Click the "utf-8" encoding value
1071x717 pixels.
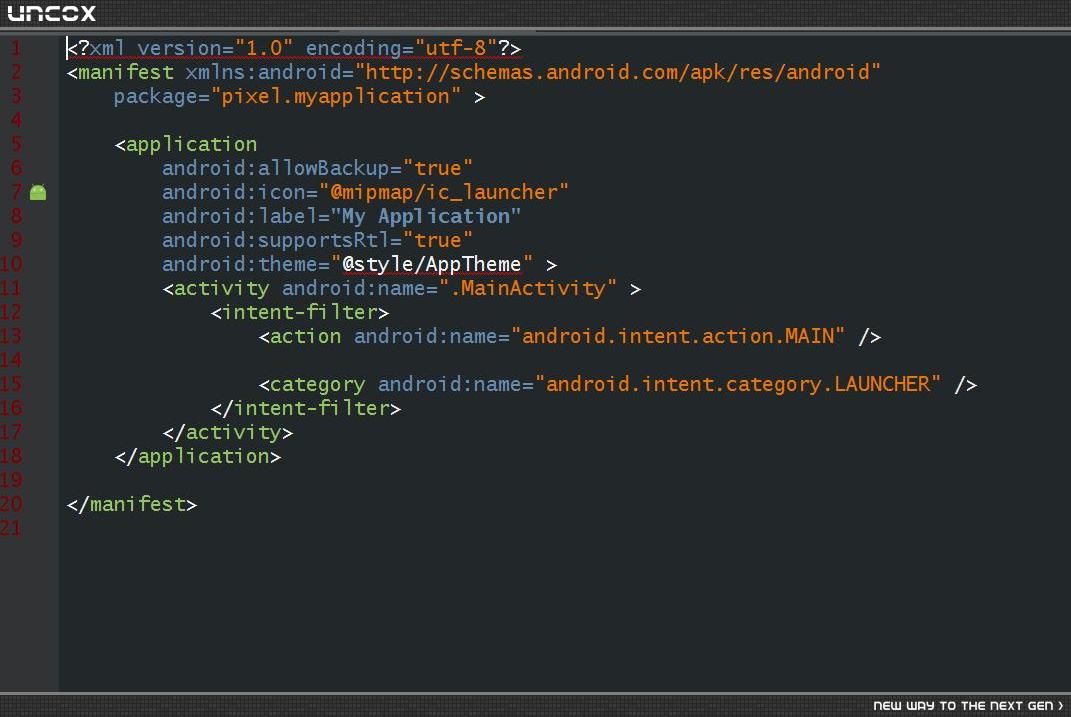pos(456,48)
